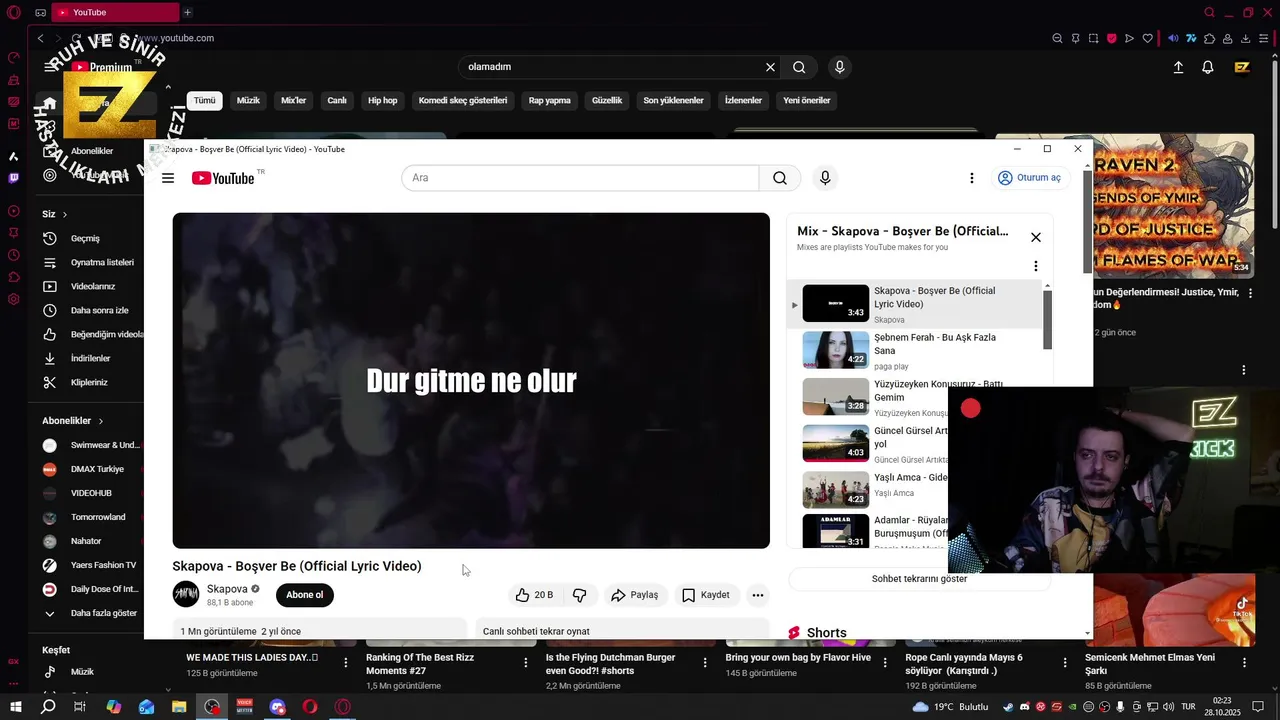Play the Şebnem Ferah - Bu Aşk Fazla Sana item
The image size is (1280, 720).
point(915,351)
